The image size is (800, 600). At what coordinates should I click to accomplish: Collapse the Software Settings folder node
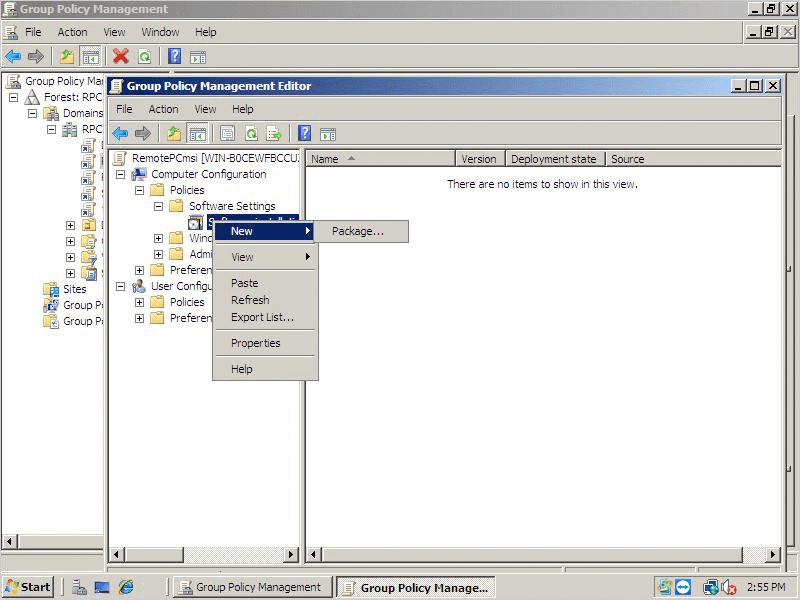click(158, 206)
